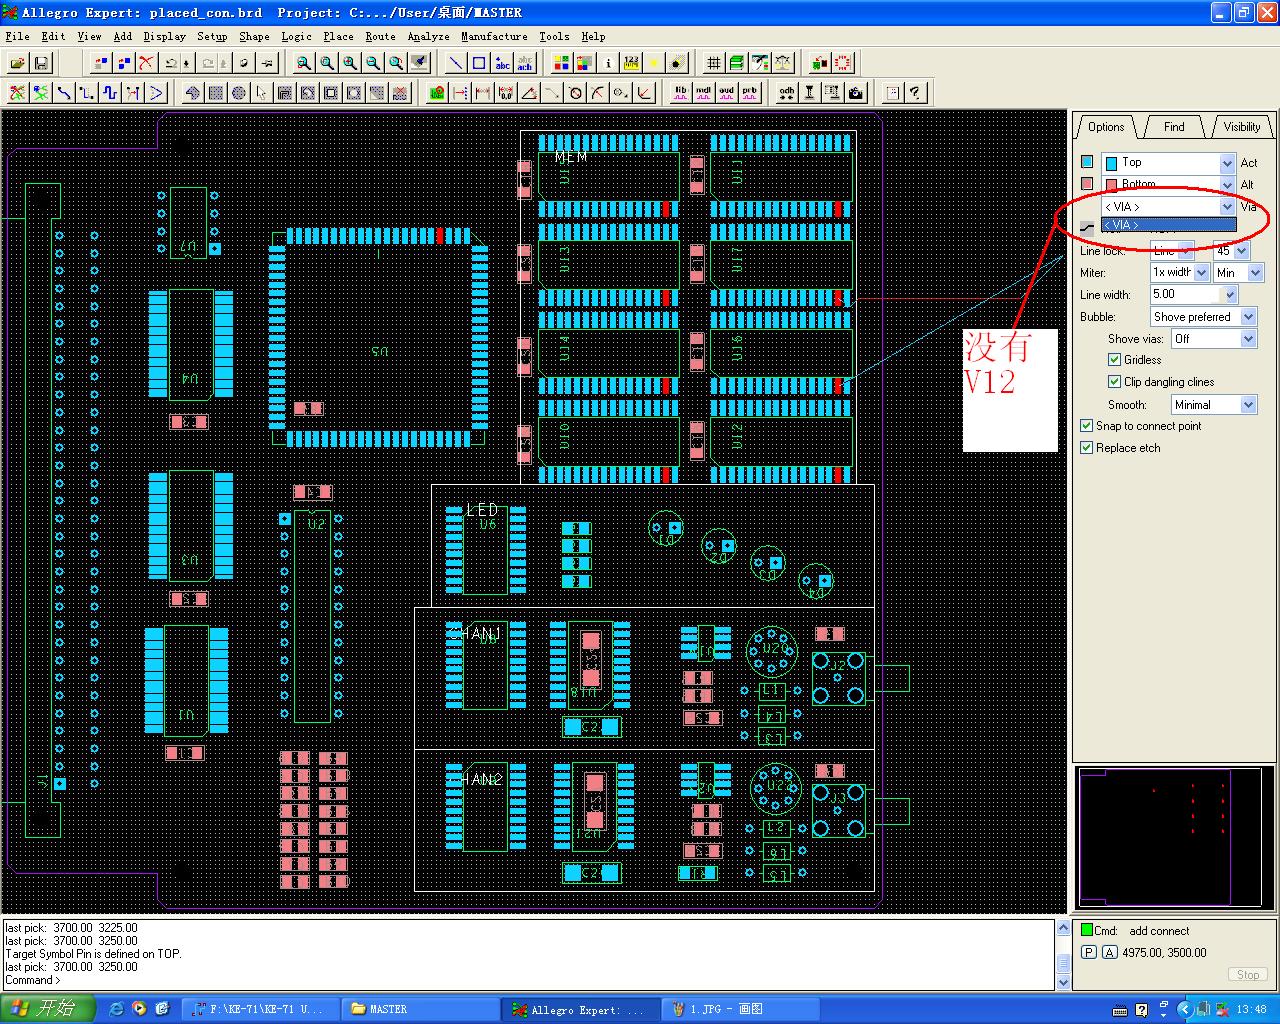1280x1024 pixels.
Task: Click the Show Element info icon
Action: (x=608, y=63)
